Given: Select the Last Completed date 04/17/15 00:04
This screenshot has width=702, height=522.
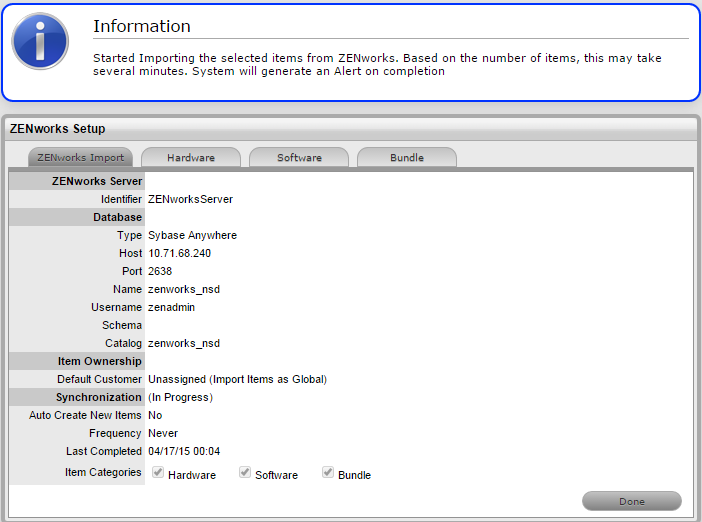Looking at the screenshot, I should tap(184, 451).
